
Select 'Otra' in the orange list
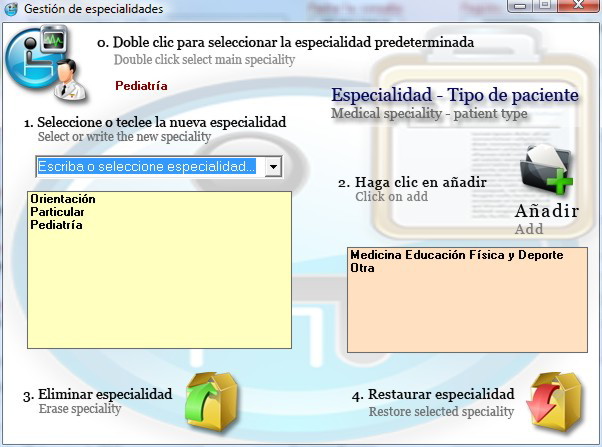(x=362, y=268)
